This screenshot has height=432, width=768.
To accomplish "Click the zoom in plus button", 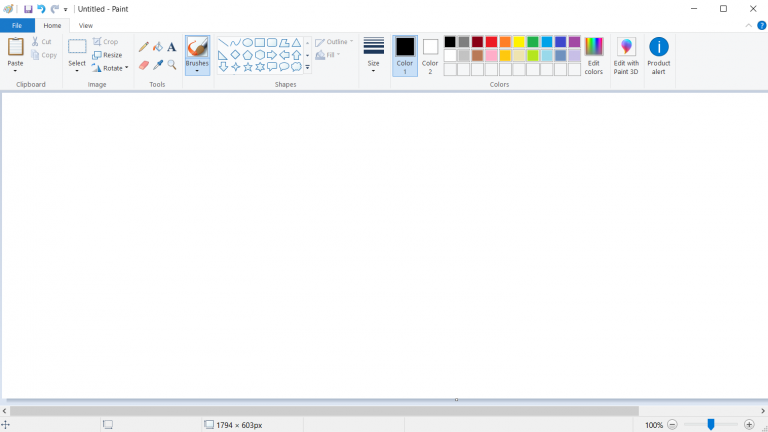I will pyautogui.click(x=749, y=425).
